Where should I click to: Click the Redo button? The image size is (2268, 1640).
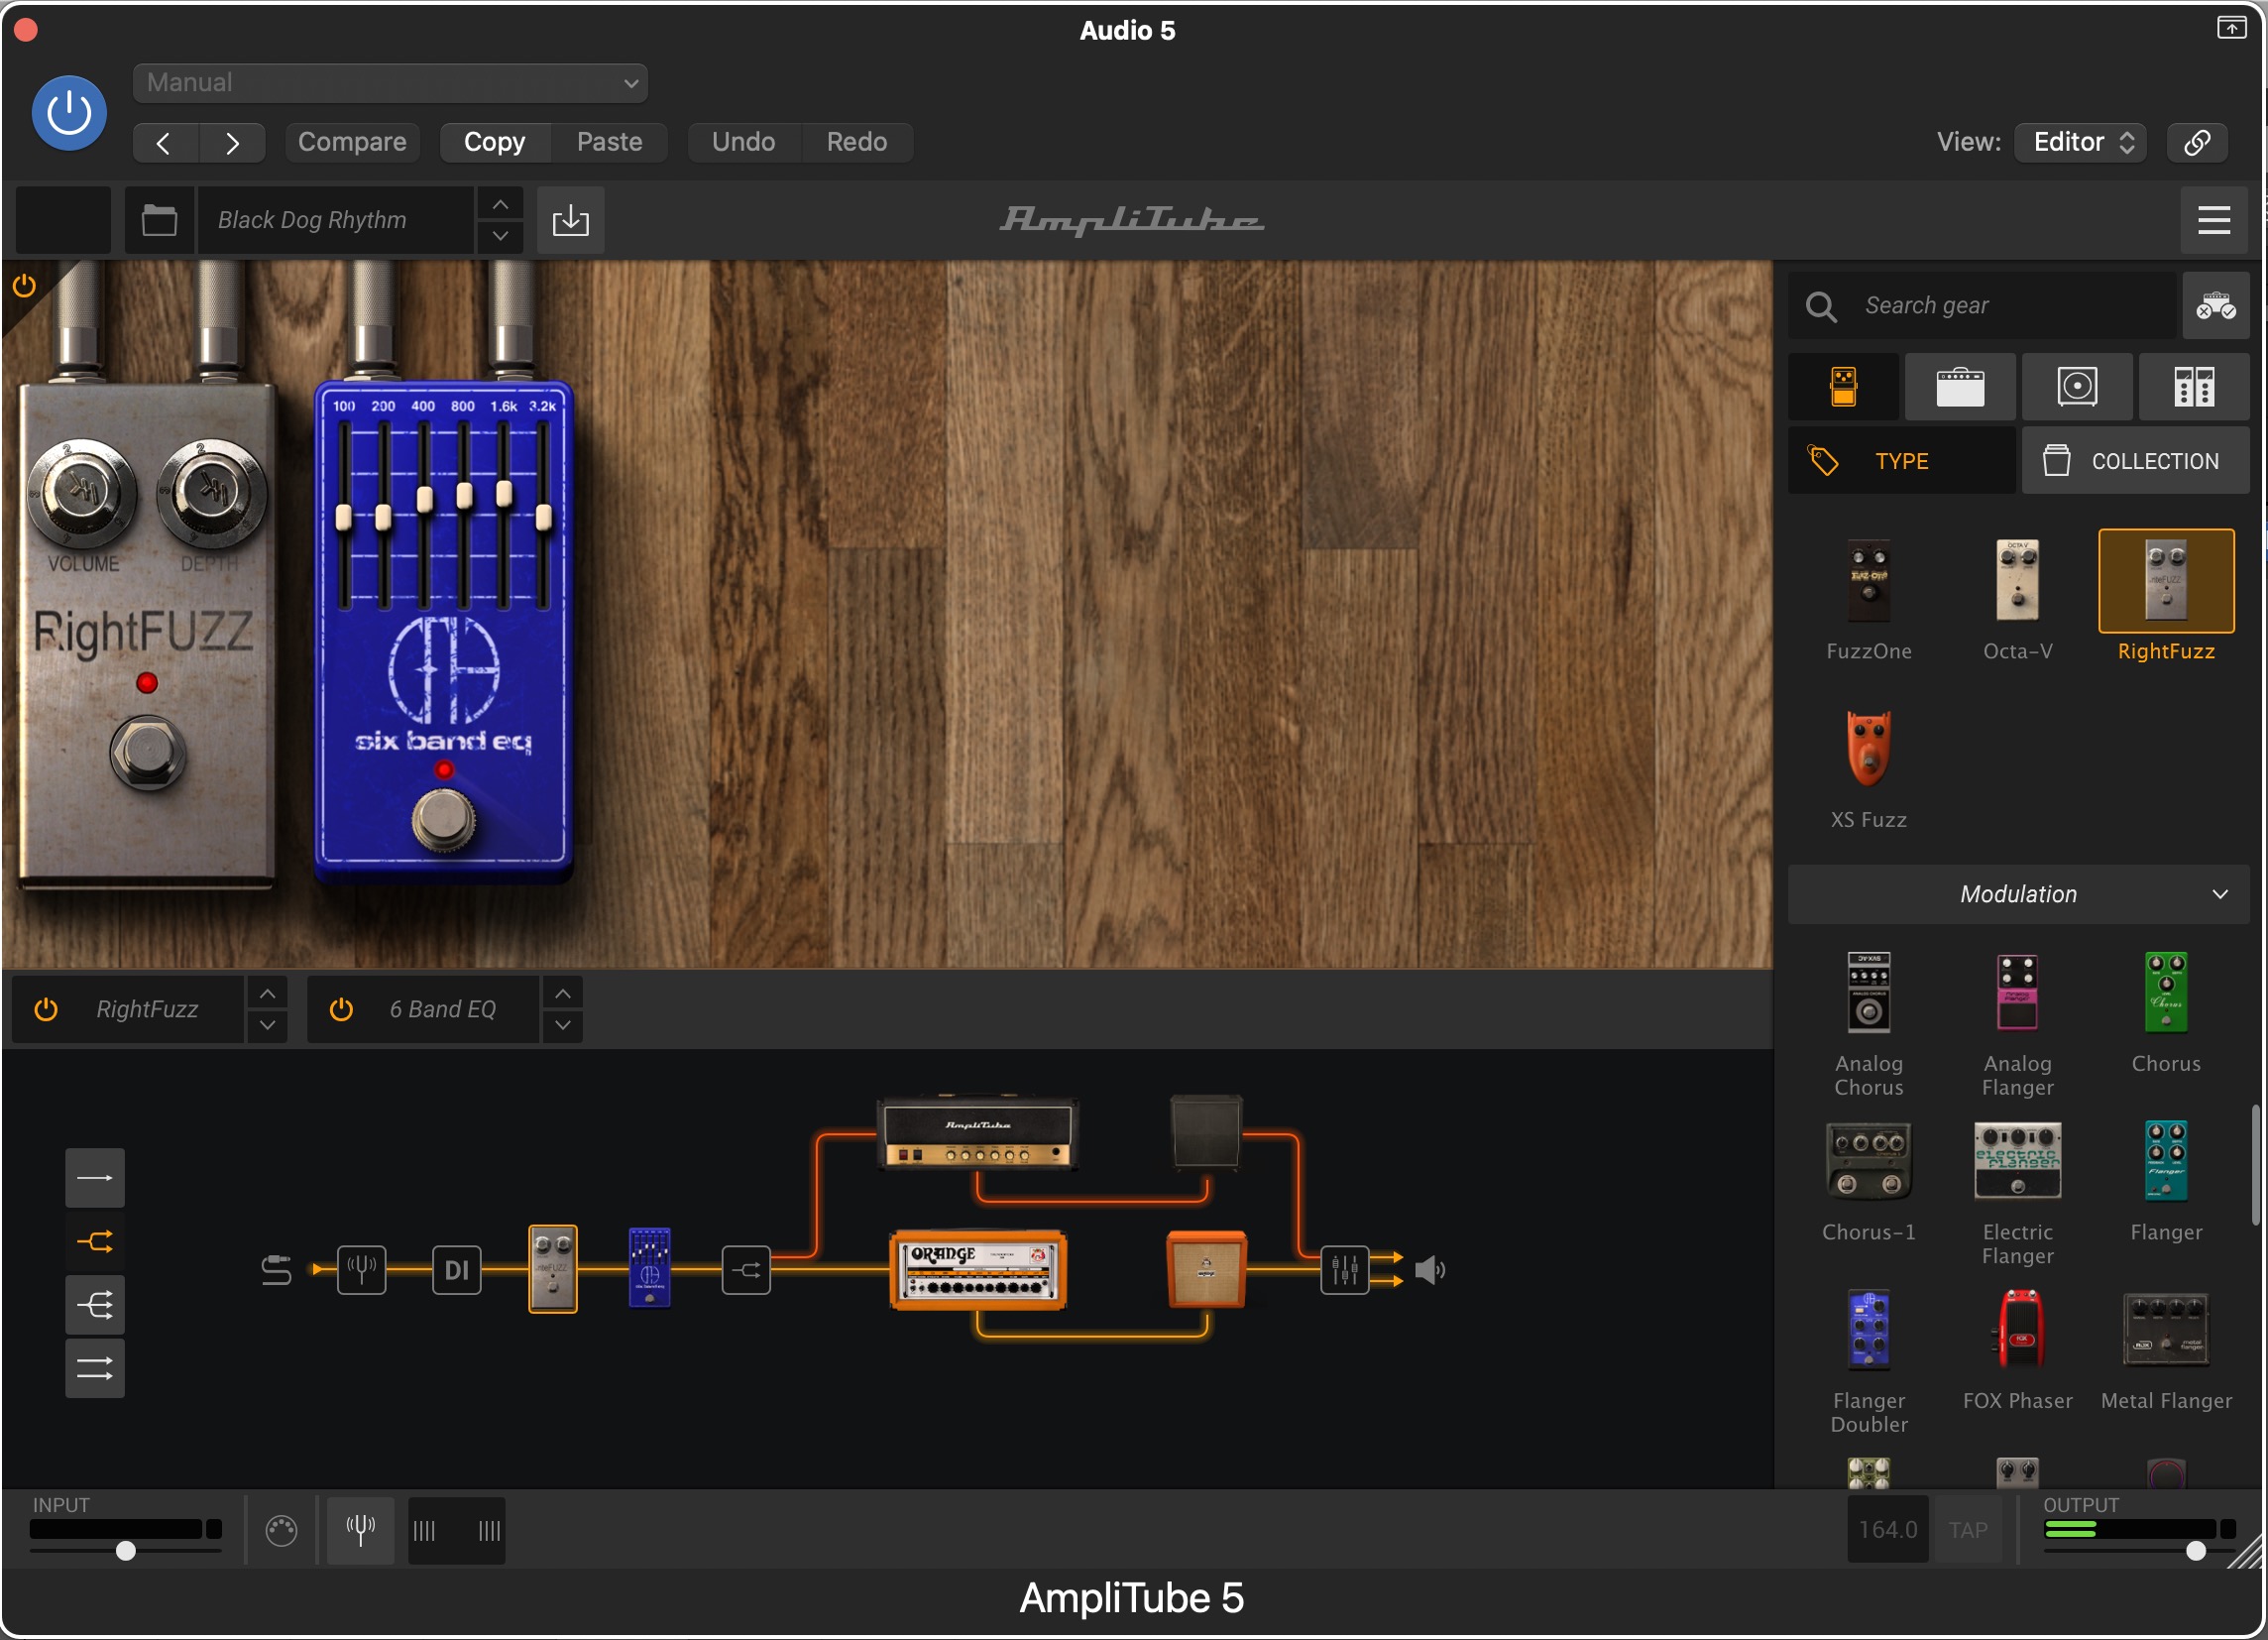point(856,142)
